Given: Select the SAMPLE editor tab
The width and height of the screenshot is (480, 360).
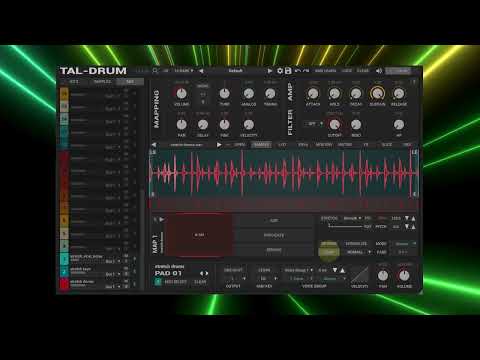Looking at the screenshot, I should click(x=261, y=145).
